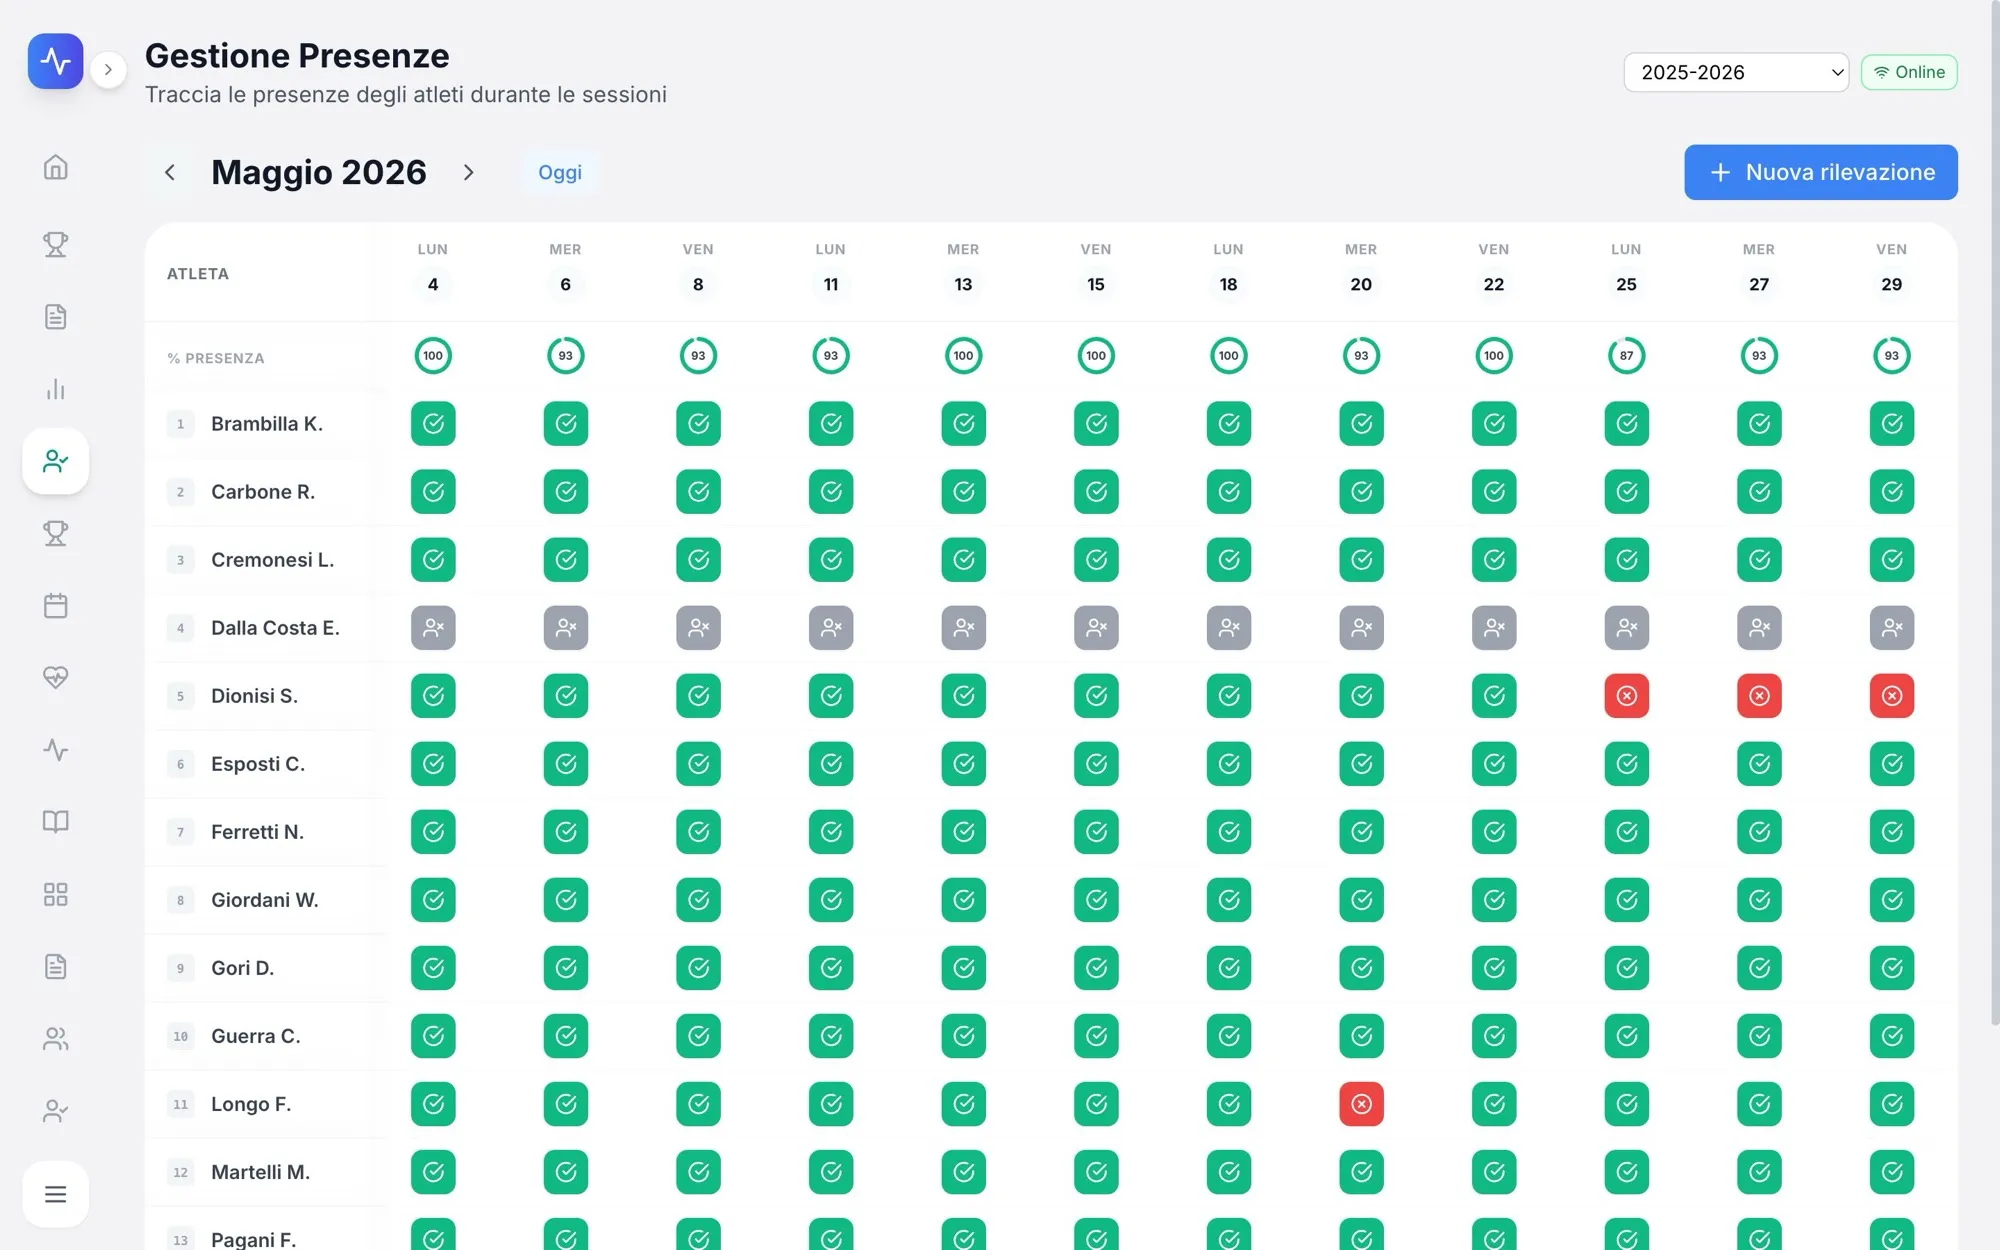Toggle Dionisi S. absent mark on day 25
Image resolution: width=2000 pixels, height=1250 pixels.
[1627, 696]
